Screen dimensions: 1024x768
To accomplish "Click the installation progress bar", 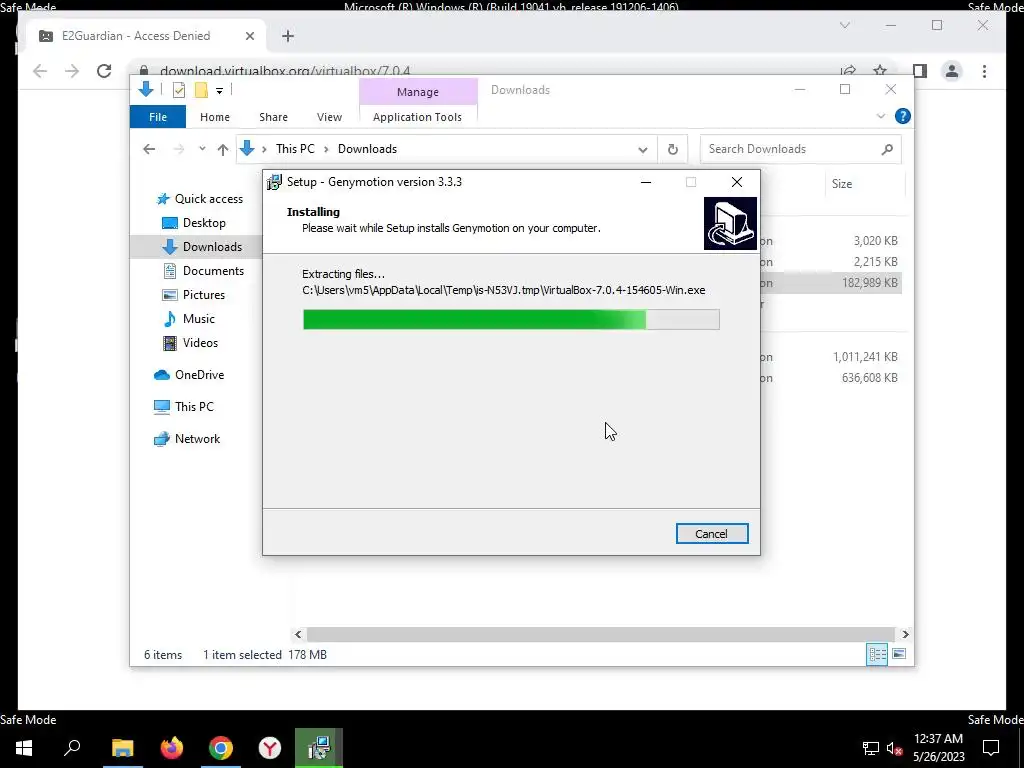I will coord(511,319).
